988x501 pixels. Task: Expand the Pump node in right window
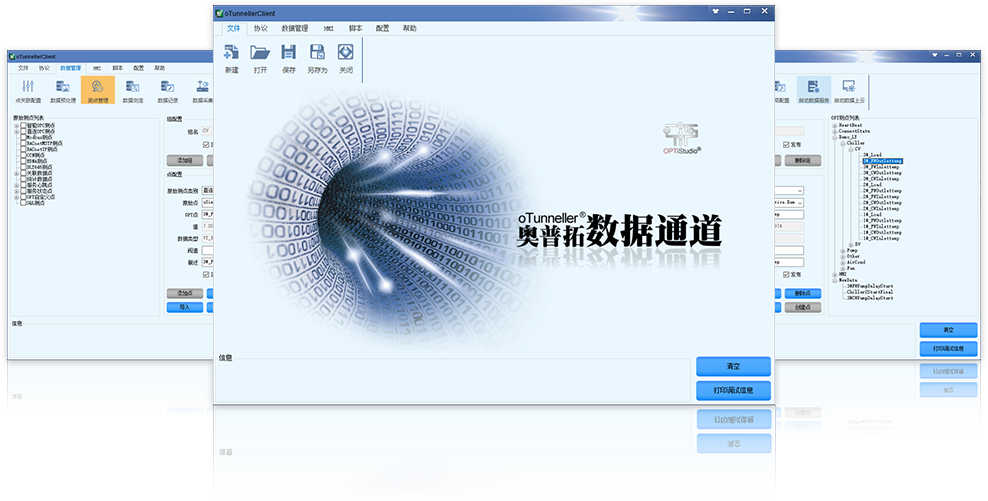pos(842,251)
